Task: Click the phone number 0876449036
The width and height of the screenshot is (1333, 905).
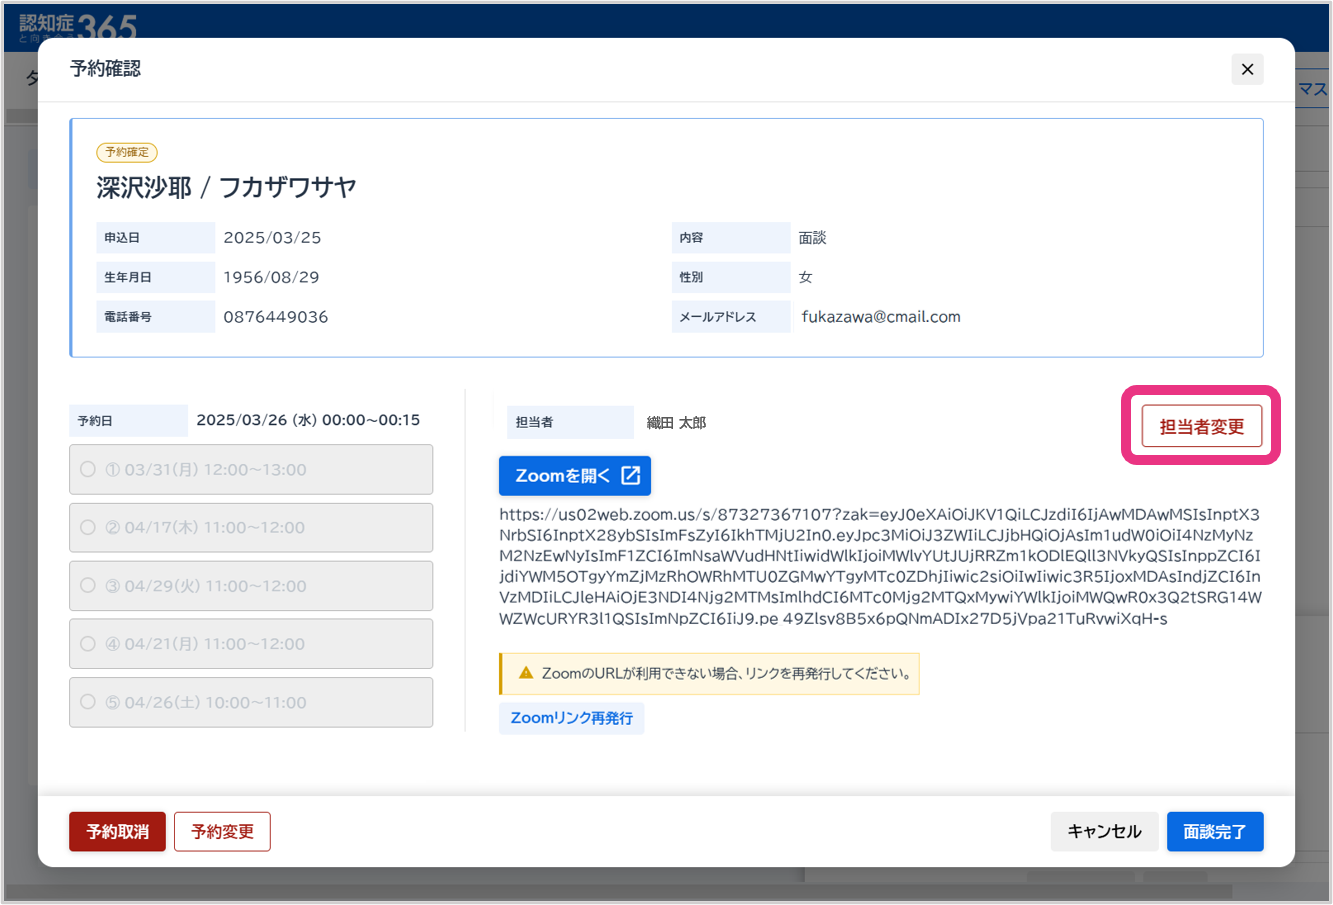Action: 276,317
